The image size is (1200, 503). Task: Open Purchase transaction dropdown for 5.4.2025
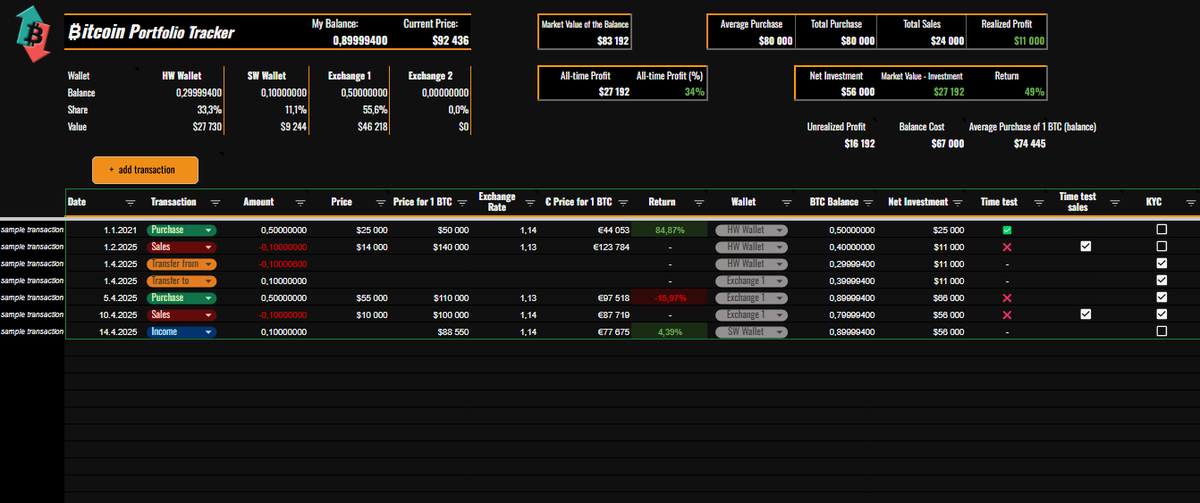click(181, 298)
